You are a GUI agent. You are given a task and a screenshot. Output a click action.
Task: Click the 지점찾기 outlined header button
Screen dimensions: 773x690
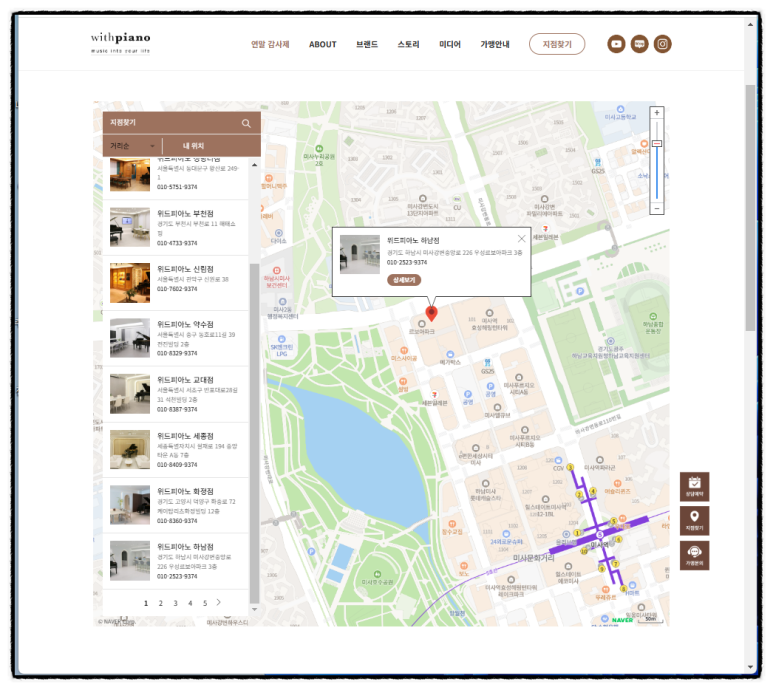[x=557, y=44]
